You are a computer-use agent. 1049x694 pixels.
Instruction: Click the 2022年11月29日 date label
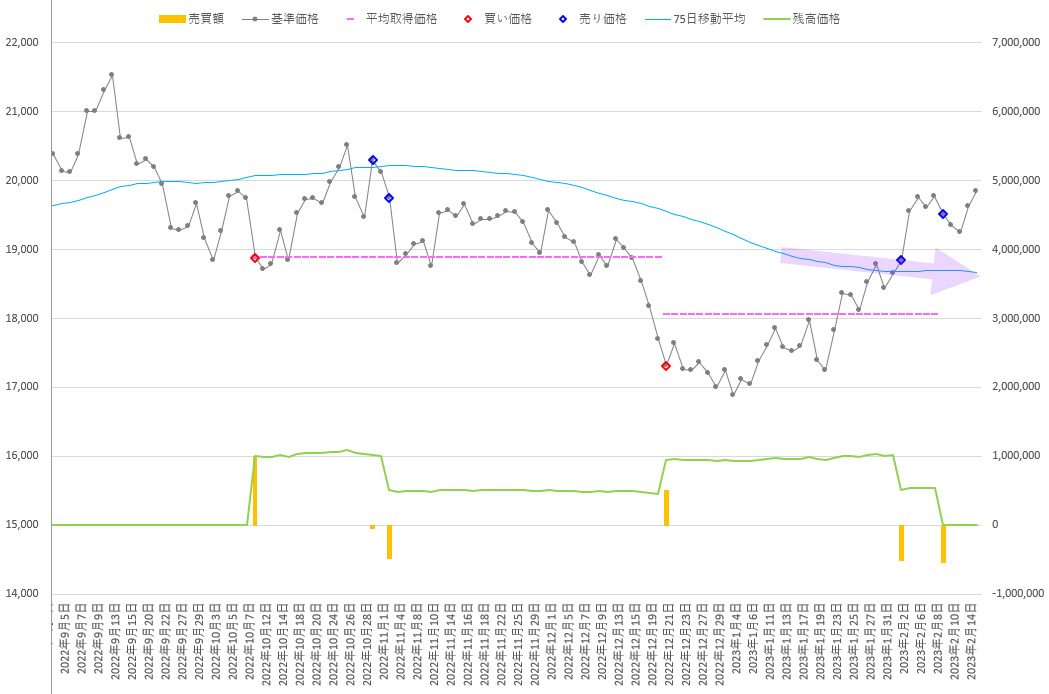click(535, 644)
